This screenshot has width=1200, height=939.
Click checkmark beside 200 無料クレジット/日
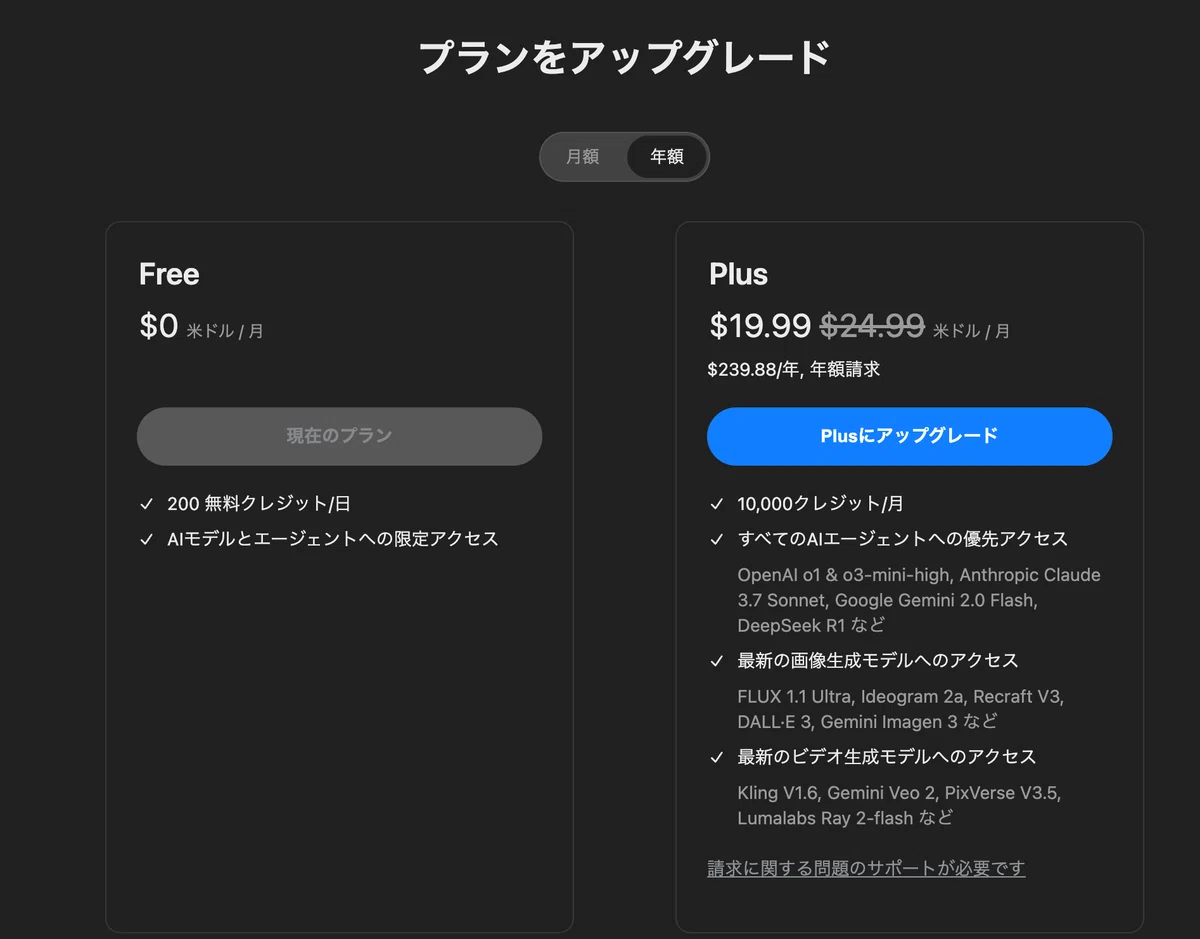147,504
